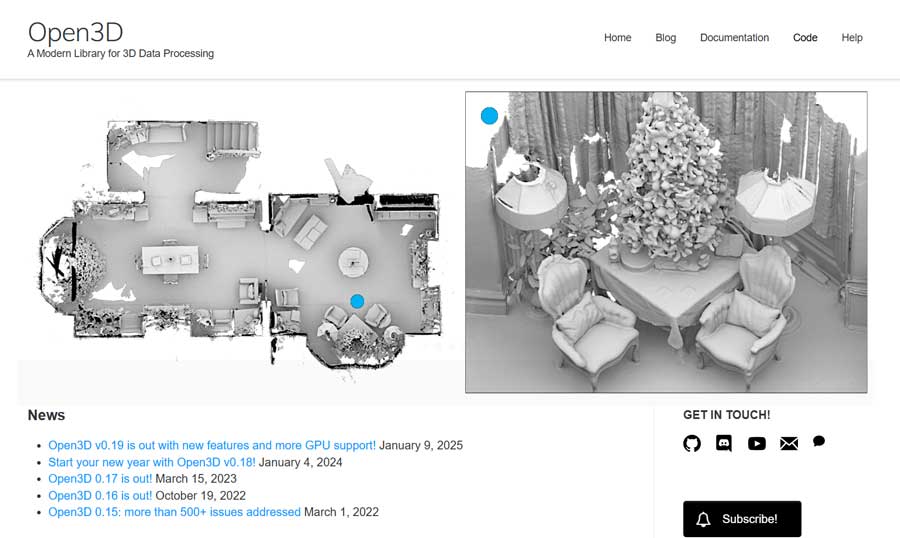This screenshot has height=538, width=900.
Task: Open the GitHub icon link
Action: tap(692, 443)
